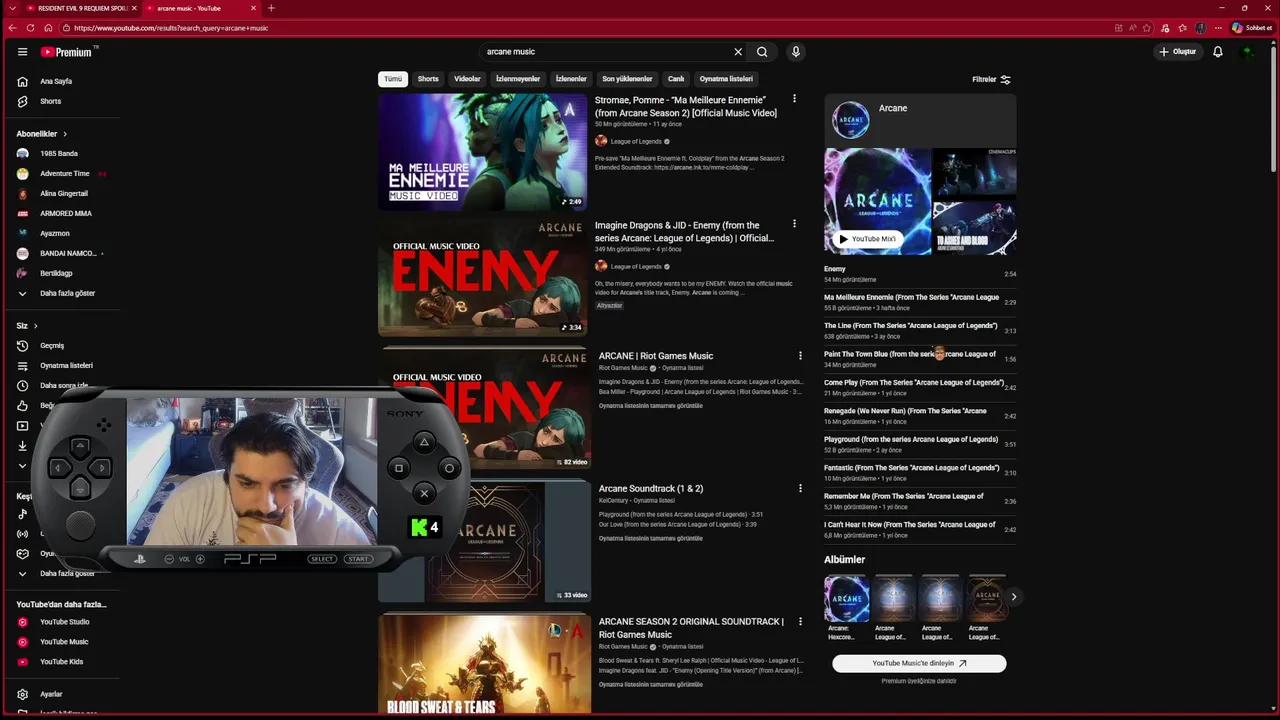Start voice search with microphone icon
Viewport: 1280px width, 720px height.
pyautogui.click(x=795, y=52)
